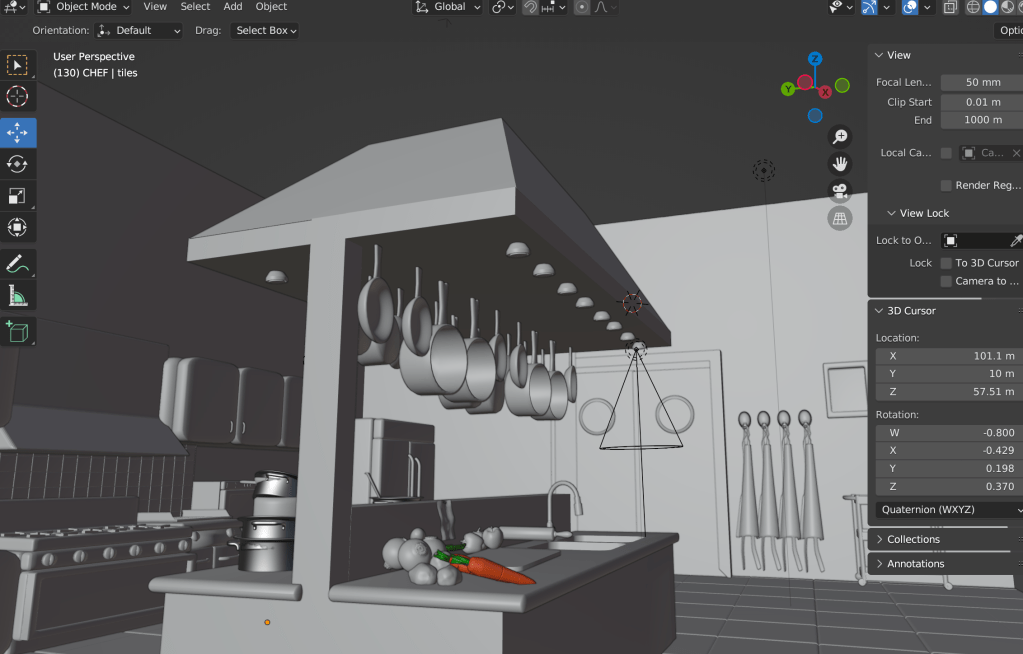Enable Lock To 3D Cursor checkbox
Screen dimensions: 1023x654
pyautogui.click(x=946, y=263)
